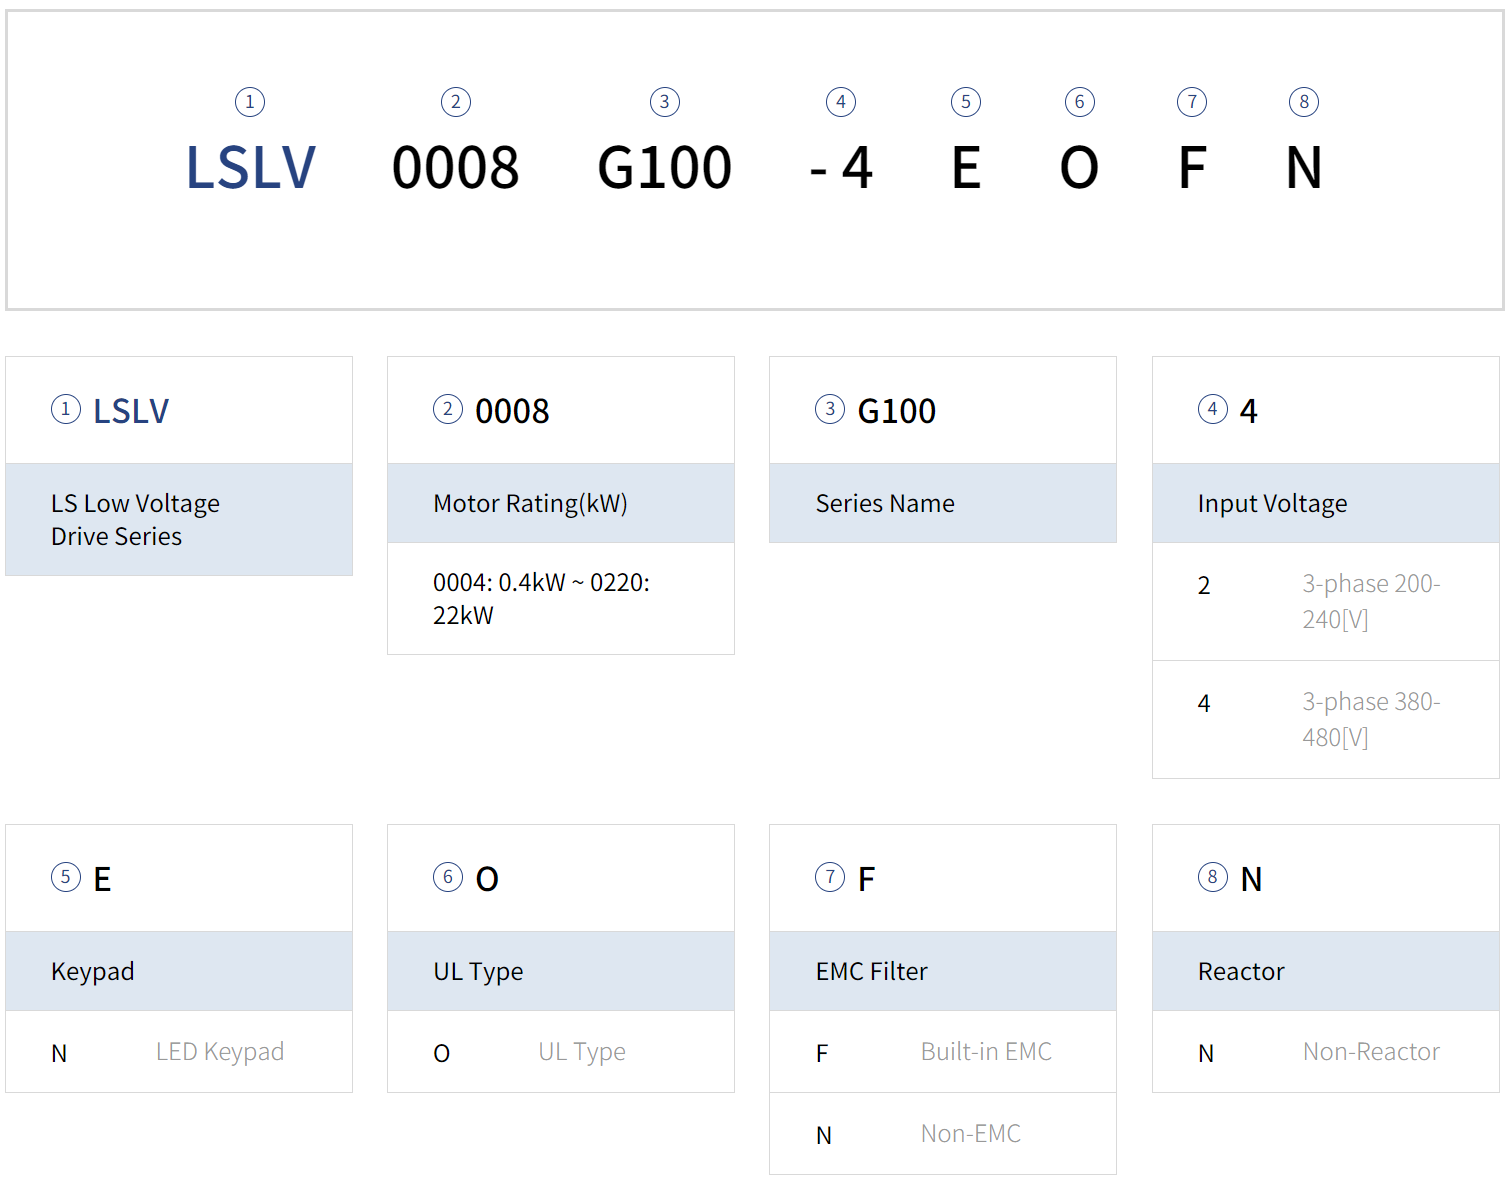Image resolution: width=1505 pixels, height=1183 pixels.
Task: Click the large LSLV text in header
Action: click(251, 167)
